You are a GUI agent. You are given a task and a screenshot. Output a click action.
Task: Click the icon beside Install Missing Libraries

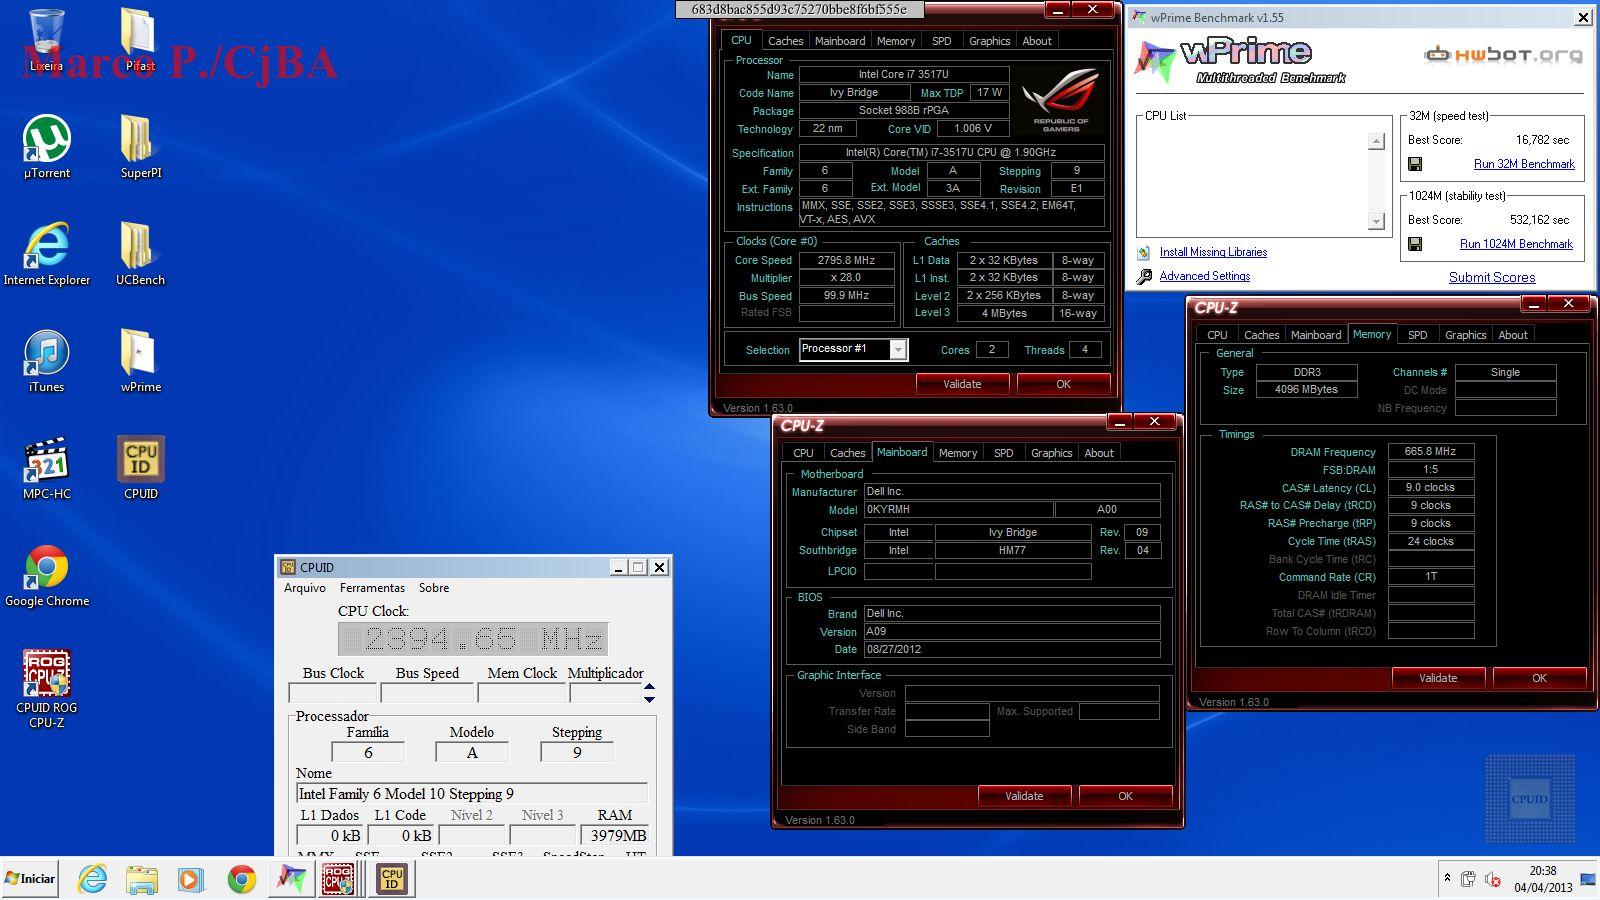pos(1144,252)
